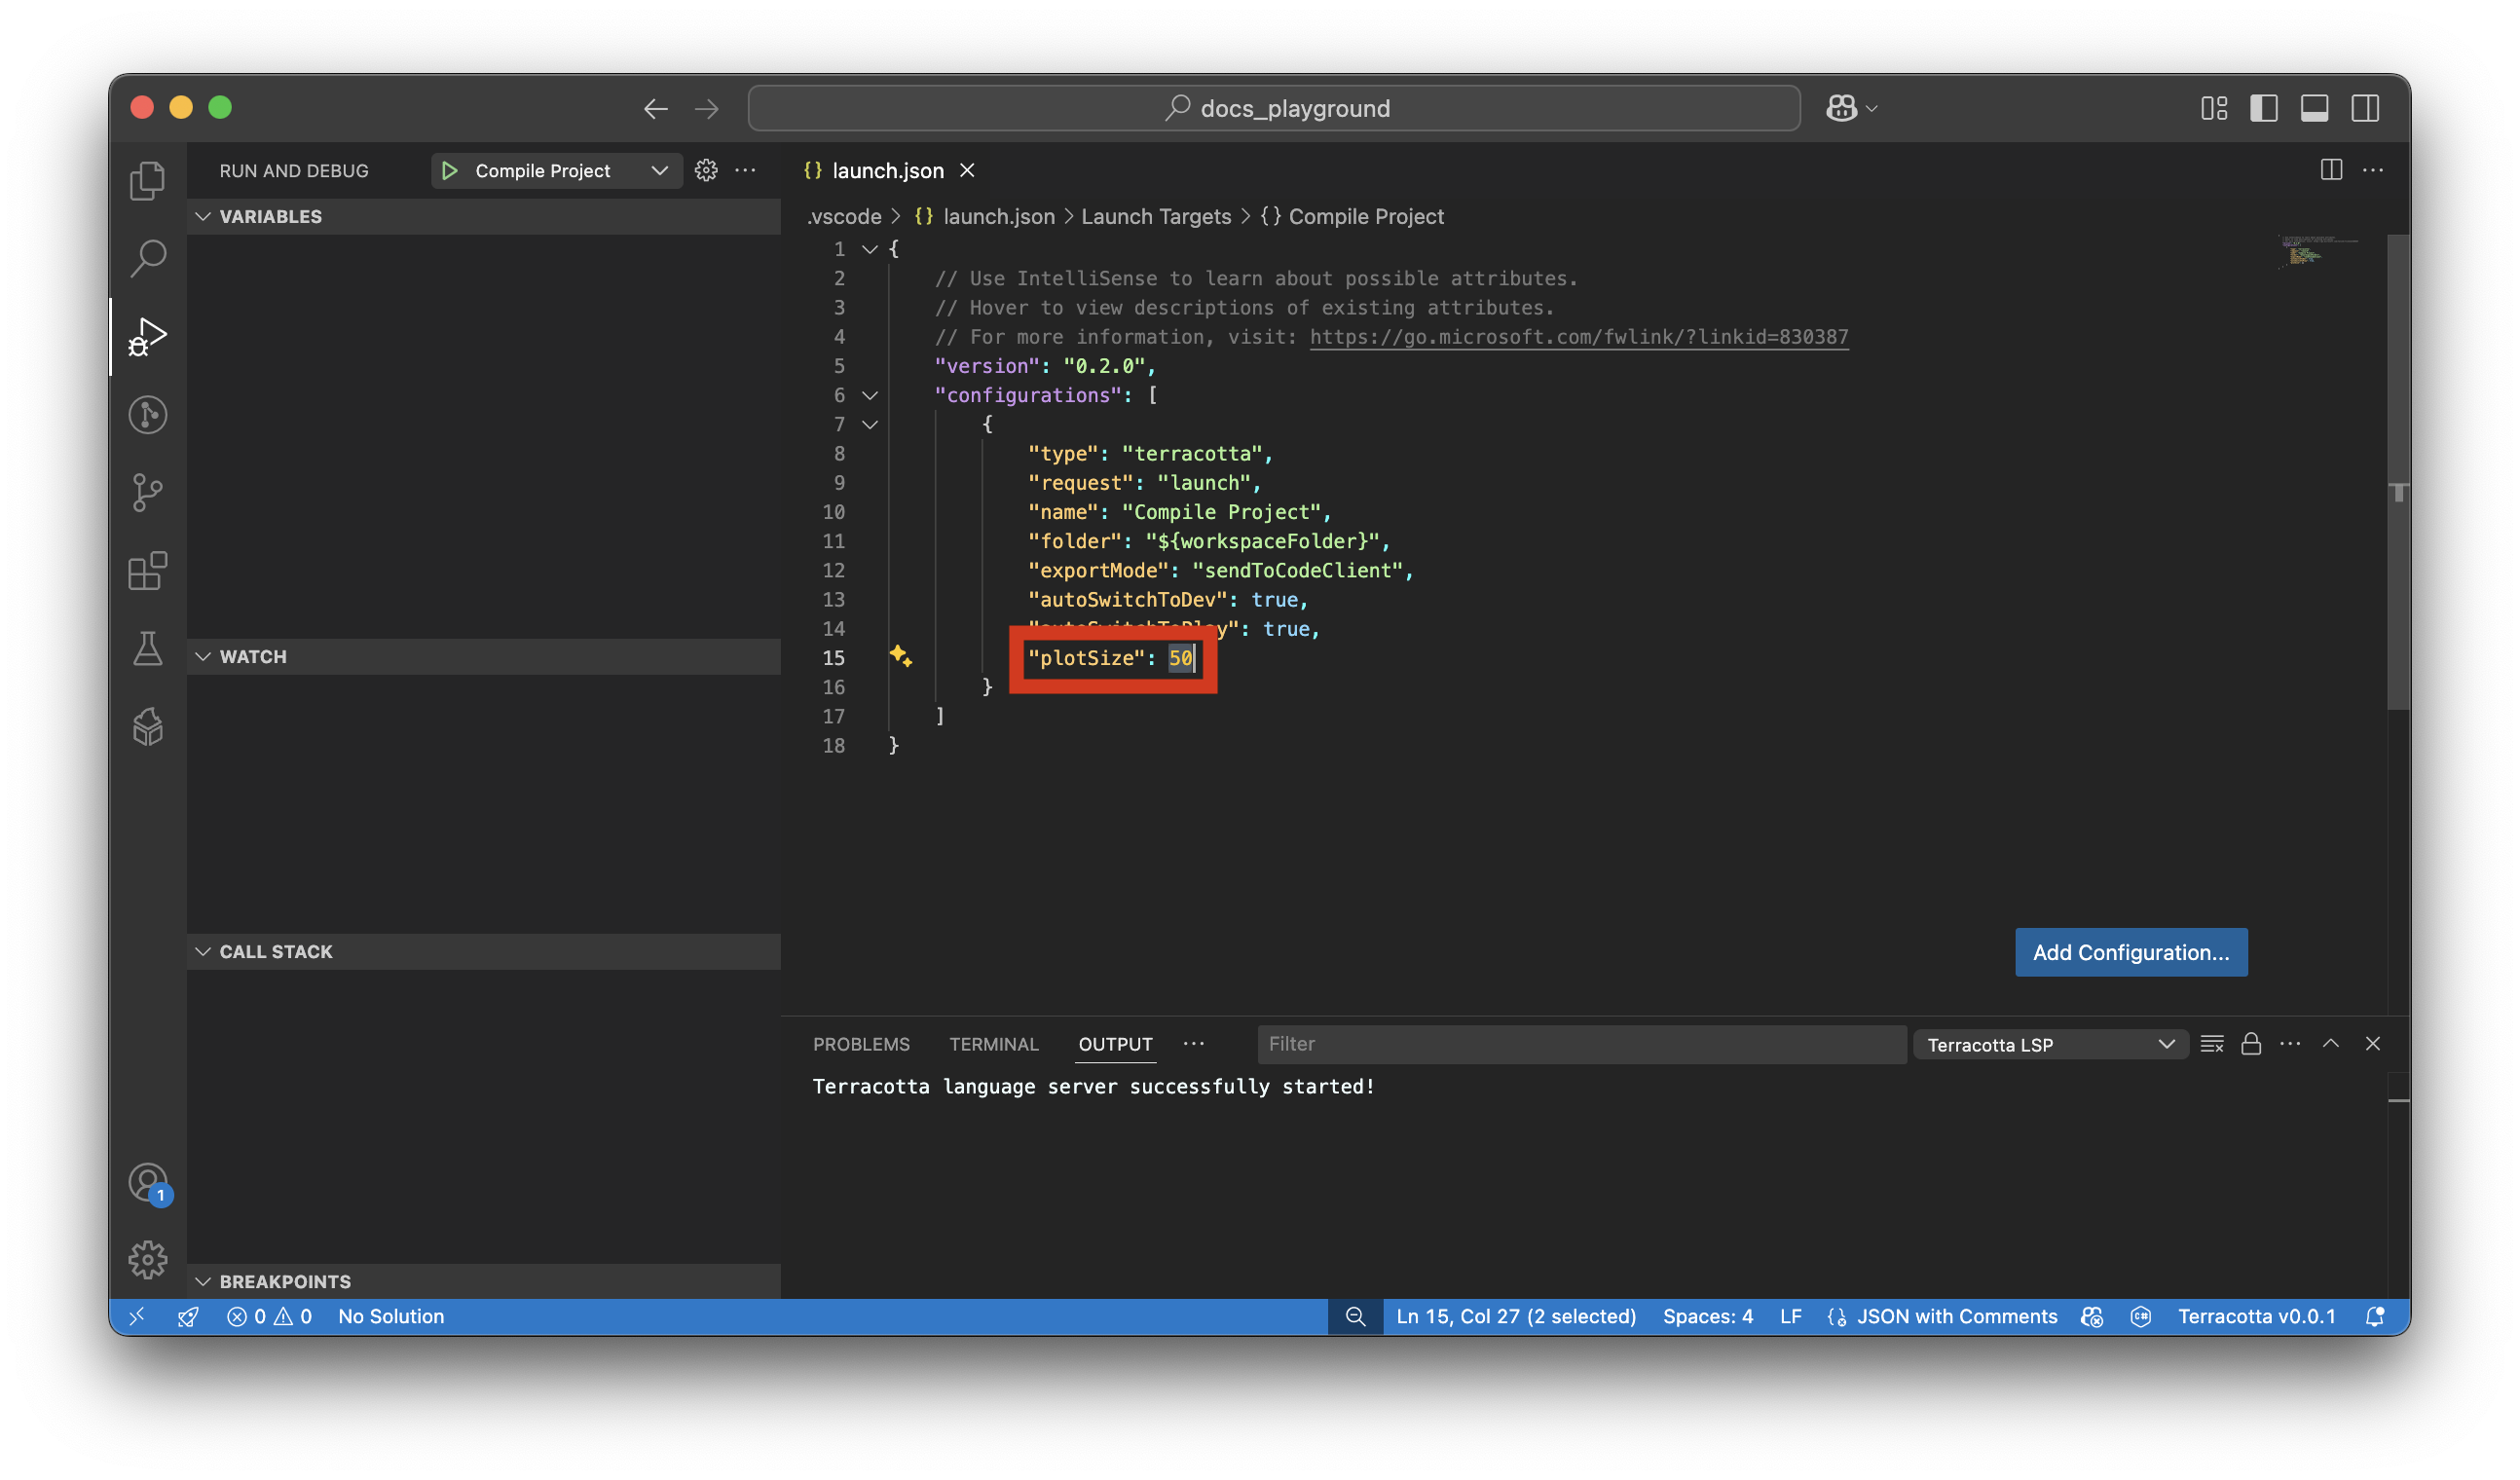The width and height of the screenshot is (2520, 1480).
Task: Go back with navigation arrow
Action: [656, 108]
